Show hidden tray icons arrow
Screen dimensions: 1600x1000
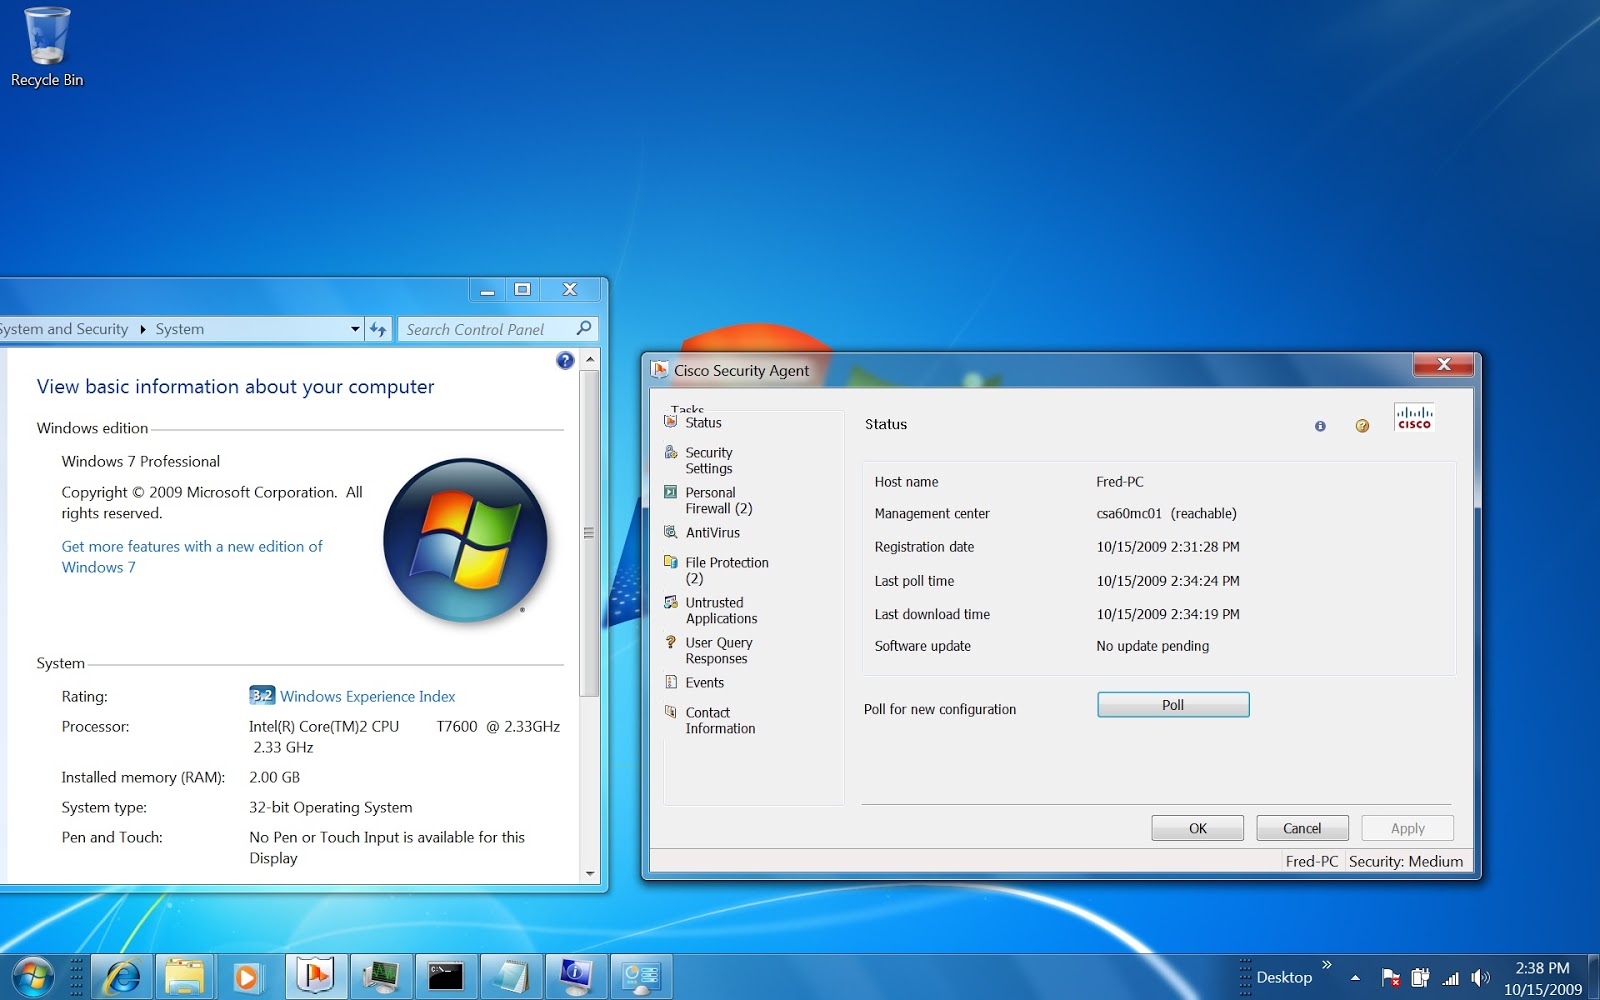1355,978
